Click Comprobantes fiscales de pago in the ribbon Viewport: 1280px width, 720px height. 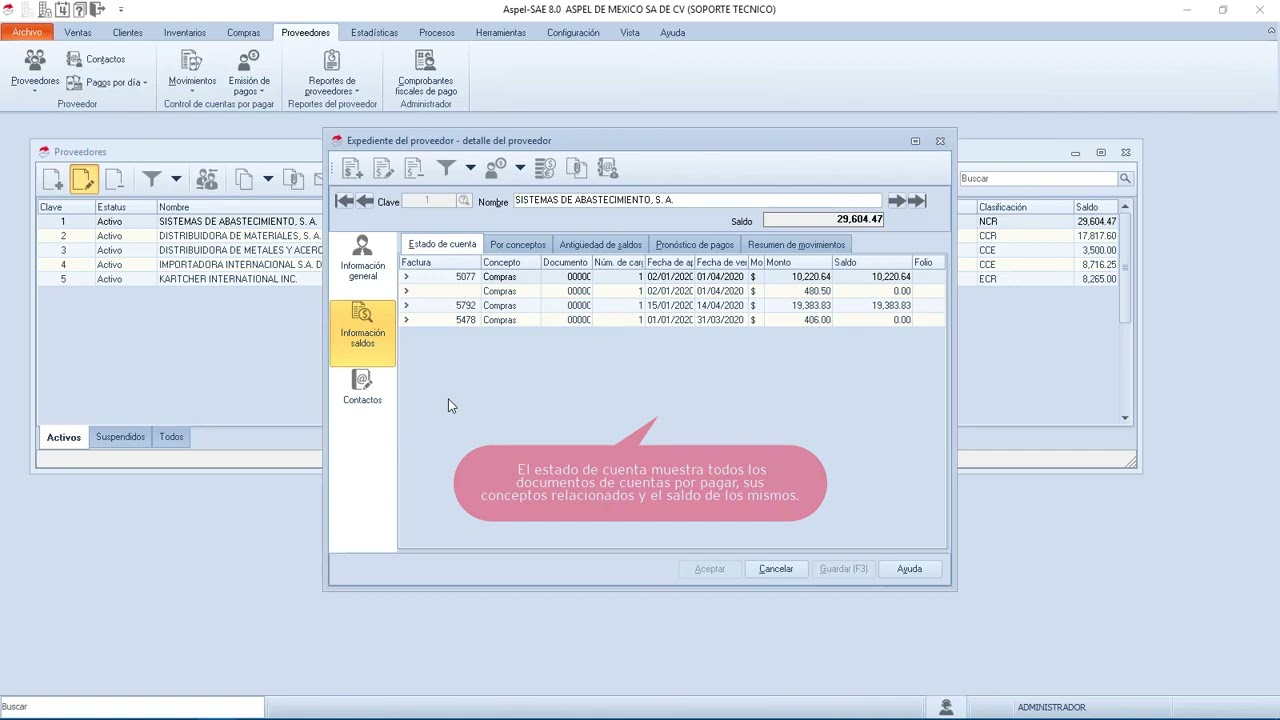coord(426,72)
